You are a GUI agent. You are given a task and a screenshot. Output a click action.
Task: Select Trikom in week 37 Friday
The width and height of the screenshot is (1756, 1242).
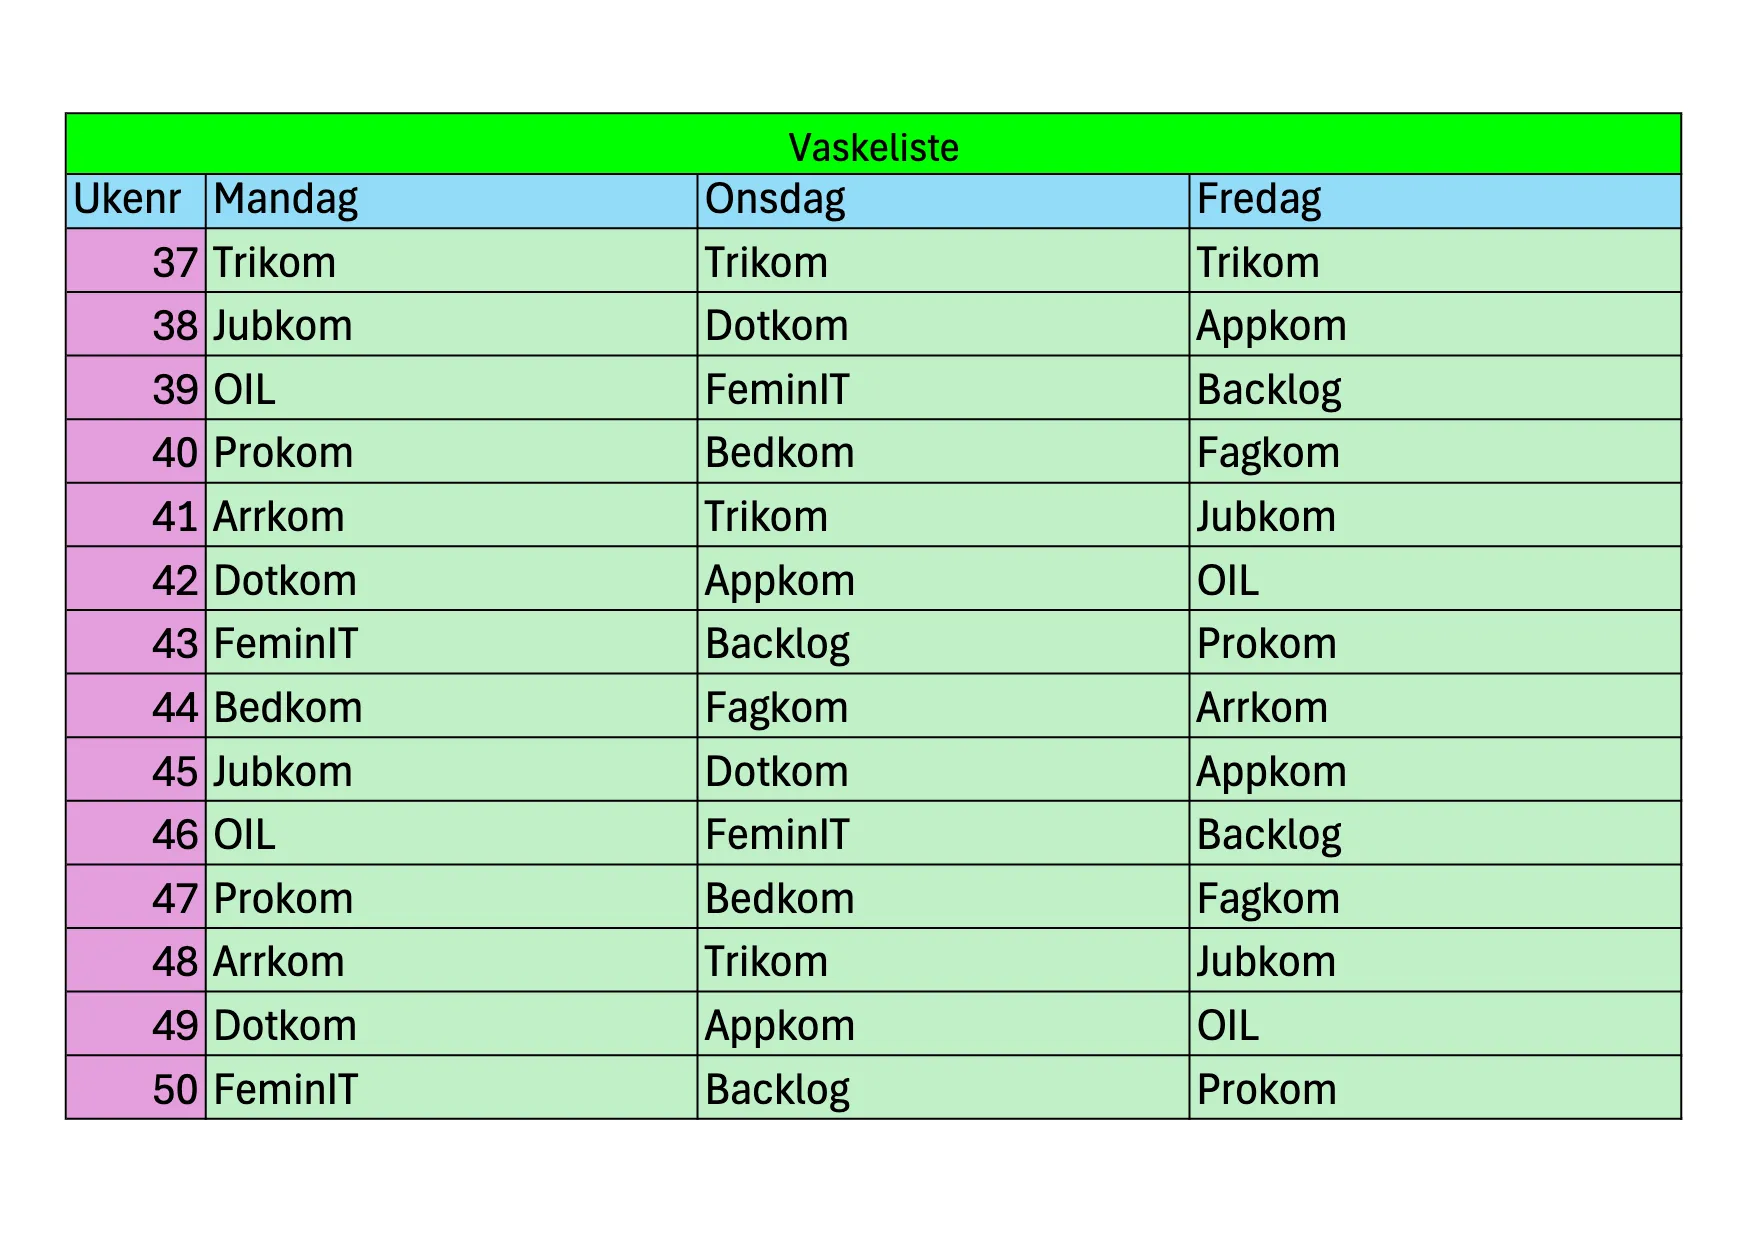tap(1258, 263)
